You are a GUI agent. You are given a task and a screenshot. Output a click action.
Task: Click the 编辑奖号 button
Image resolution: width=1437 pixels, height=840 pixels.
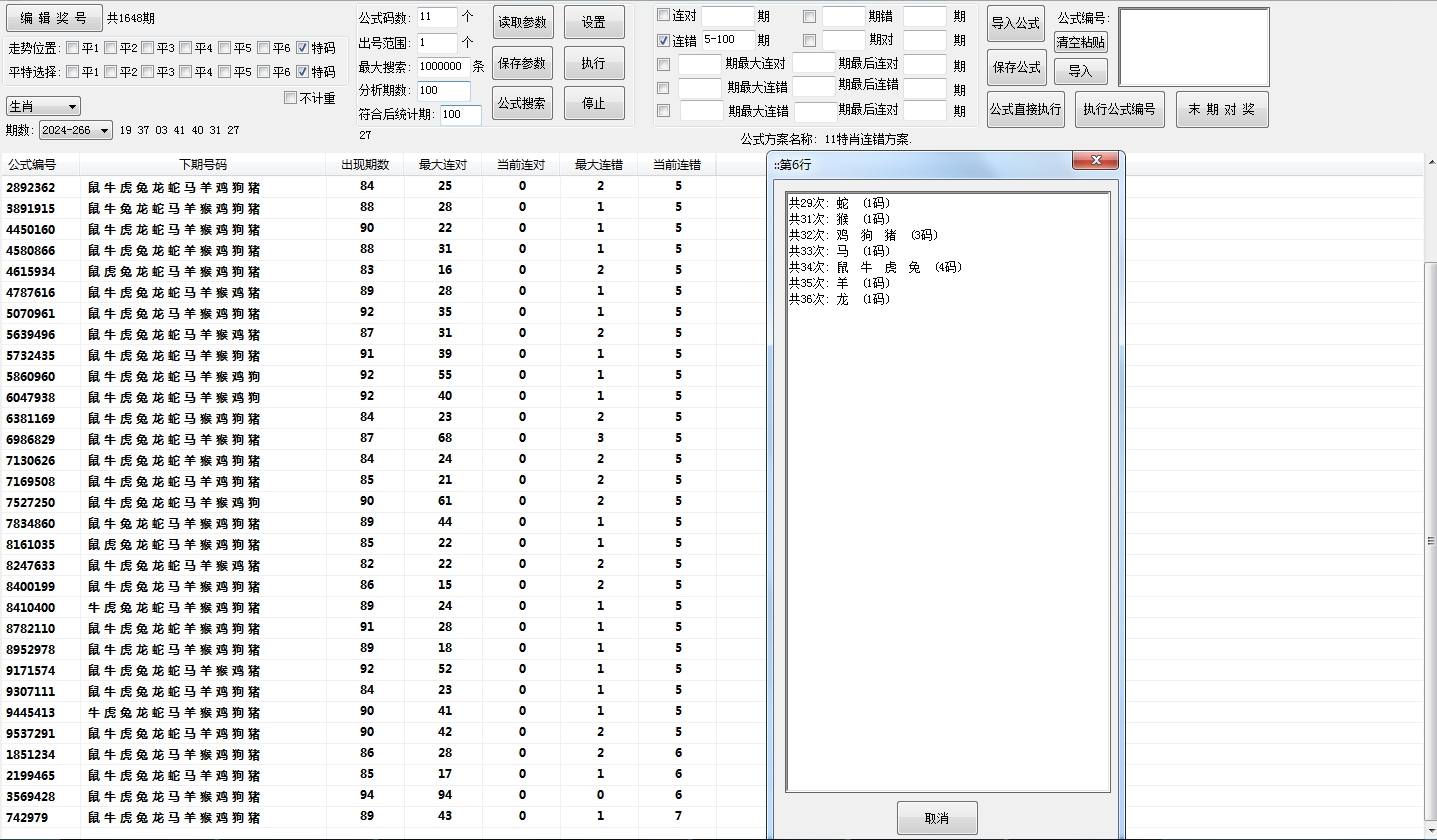point(54,18)
